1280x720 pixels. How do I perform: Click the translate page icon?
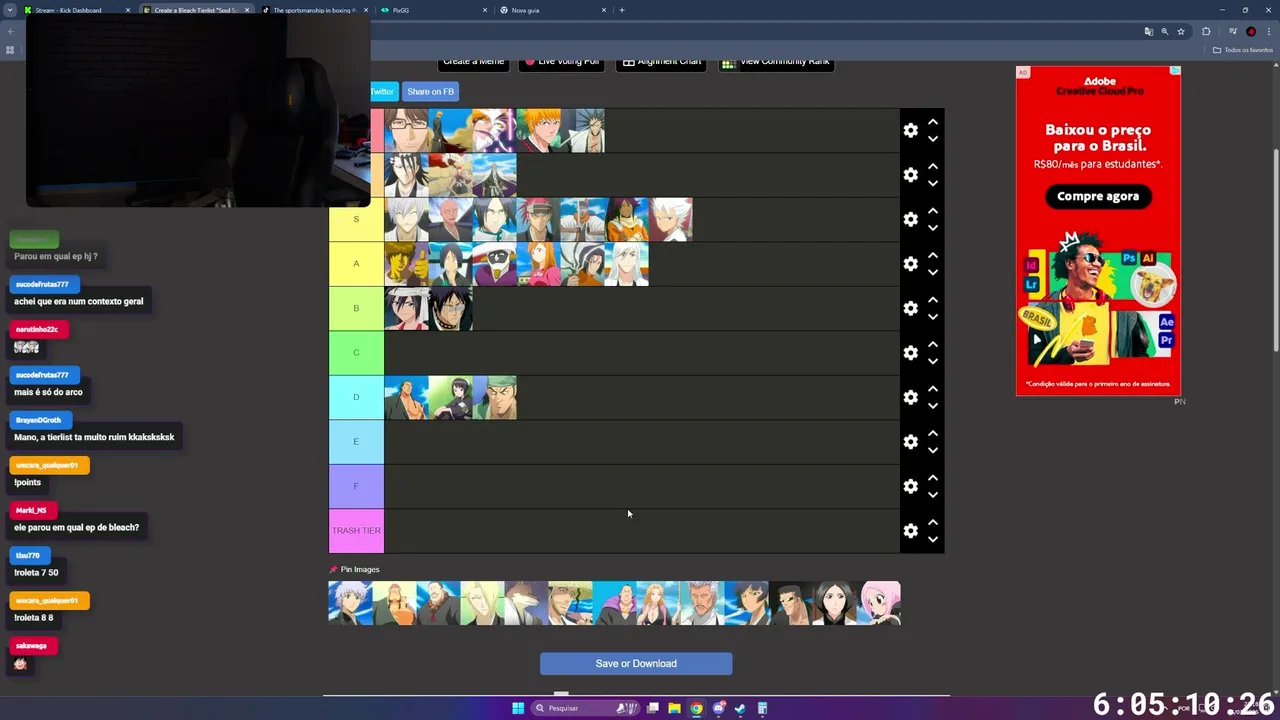pyautogui.click(x=1149, y=31)
